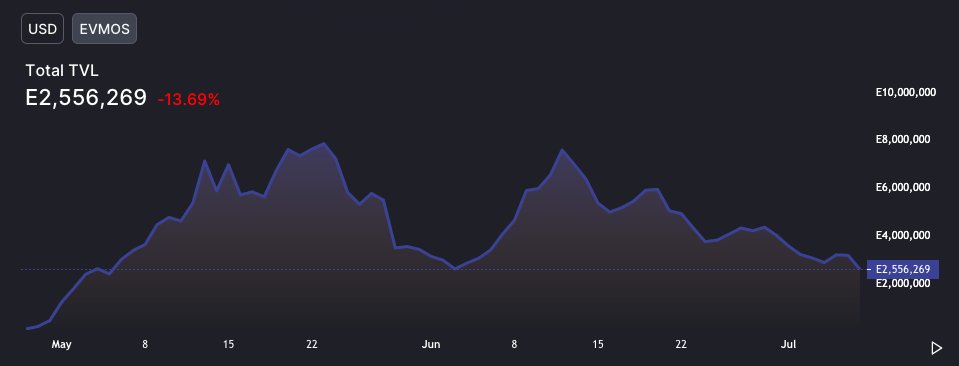Select the EVMOS denomination toggle
The width and height of the screenshot is (959, 366).
(105, 29)
